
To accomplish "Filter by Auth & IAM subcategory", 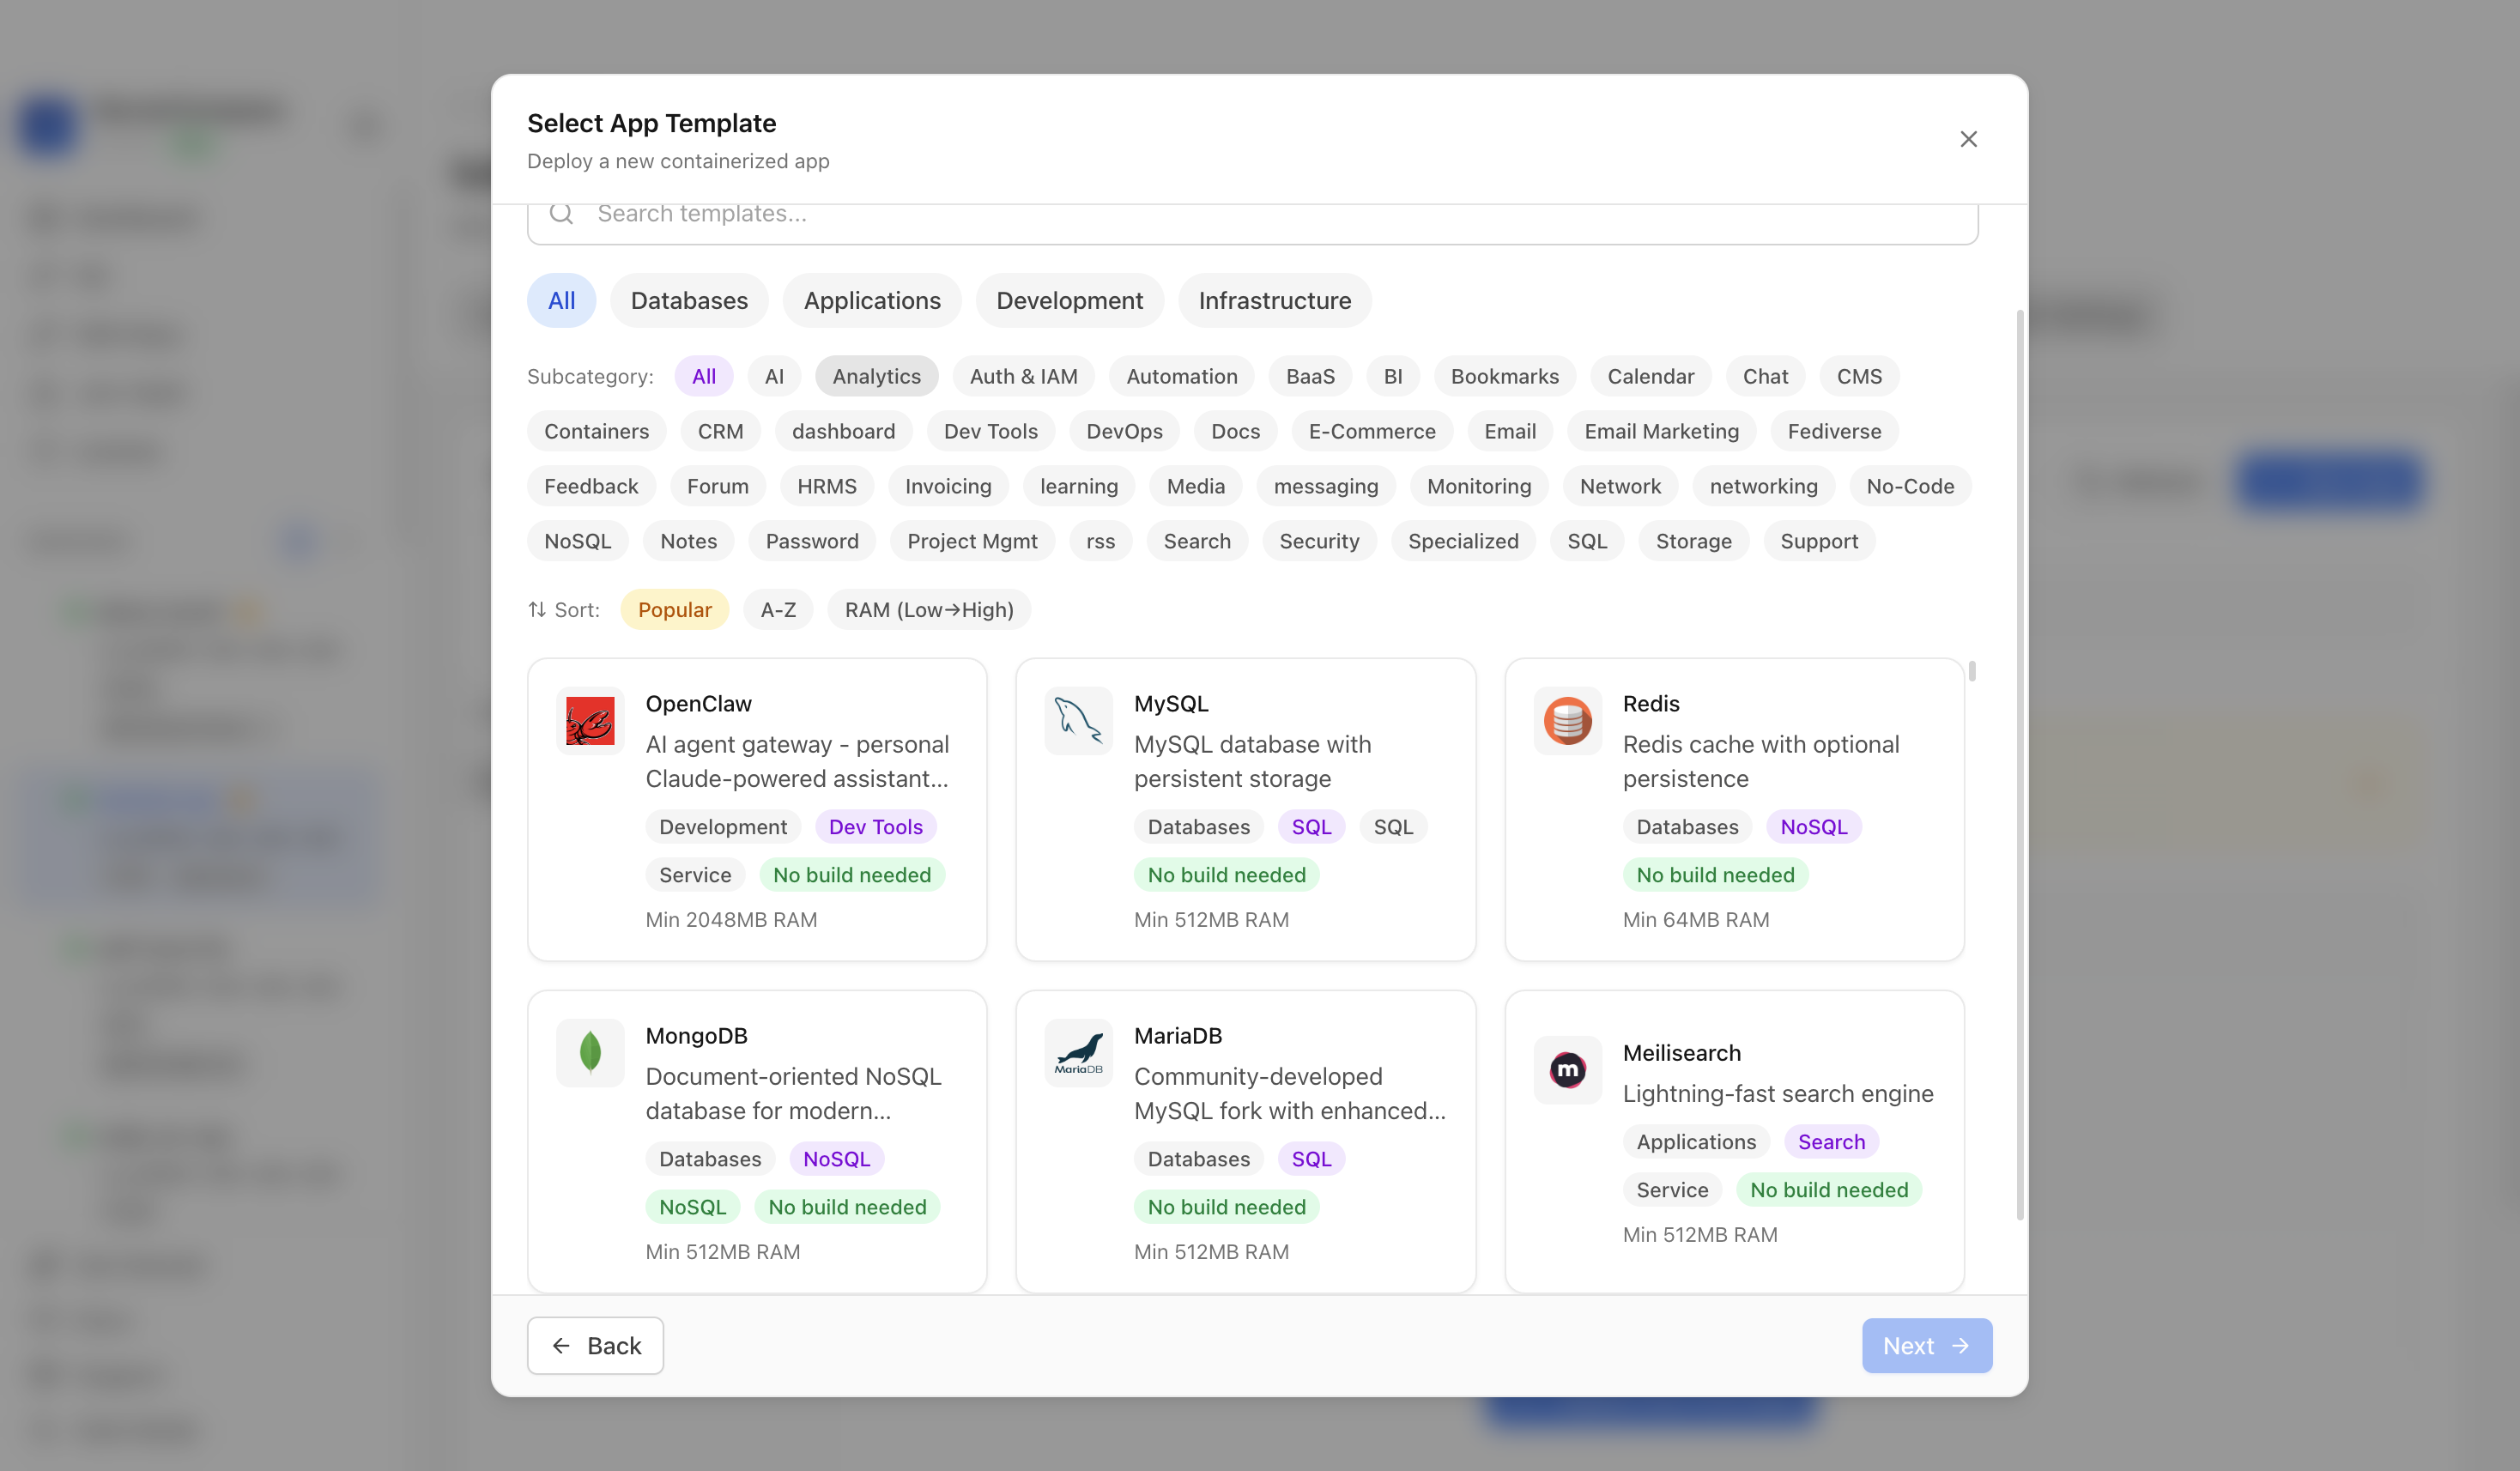I will 1023,376.
